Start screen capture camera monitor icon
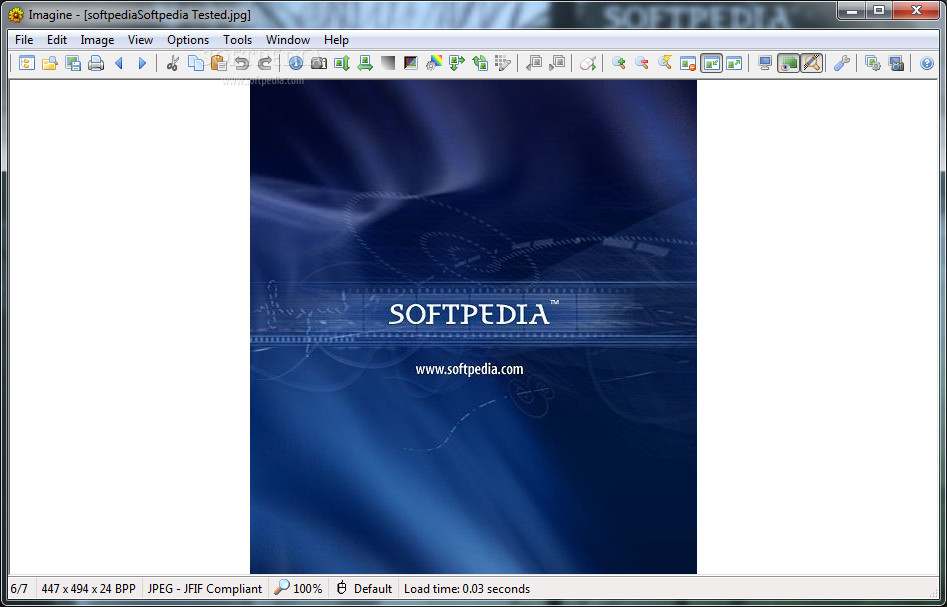 pos(896,63)
